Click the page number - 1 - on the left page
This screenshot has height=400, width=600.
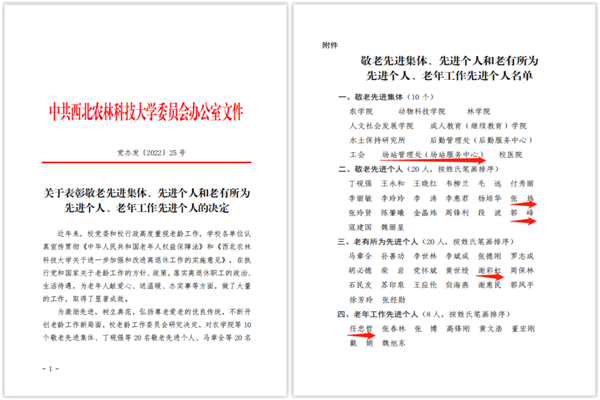coord(50,369)
